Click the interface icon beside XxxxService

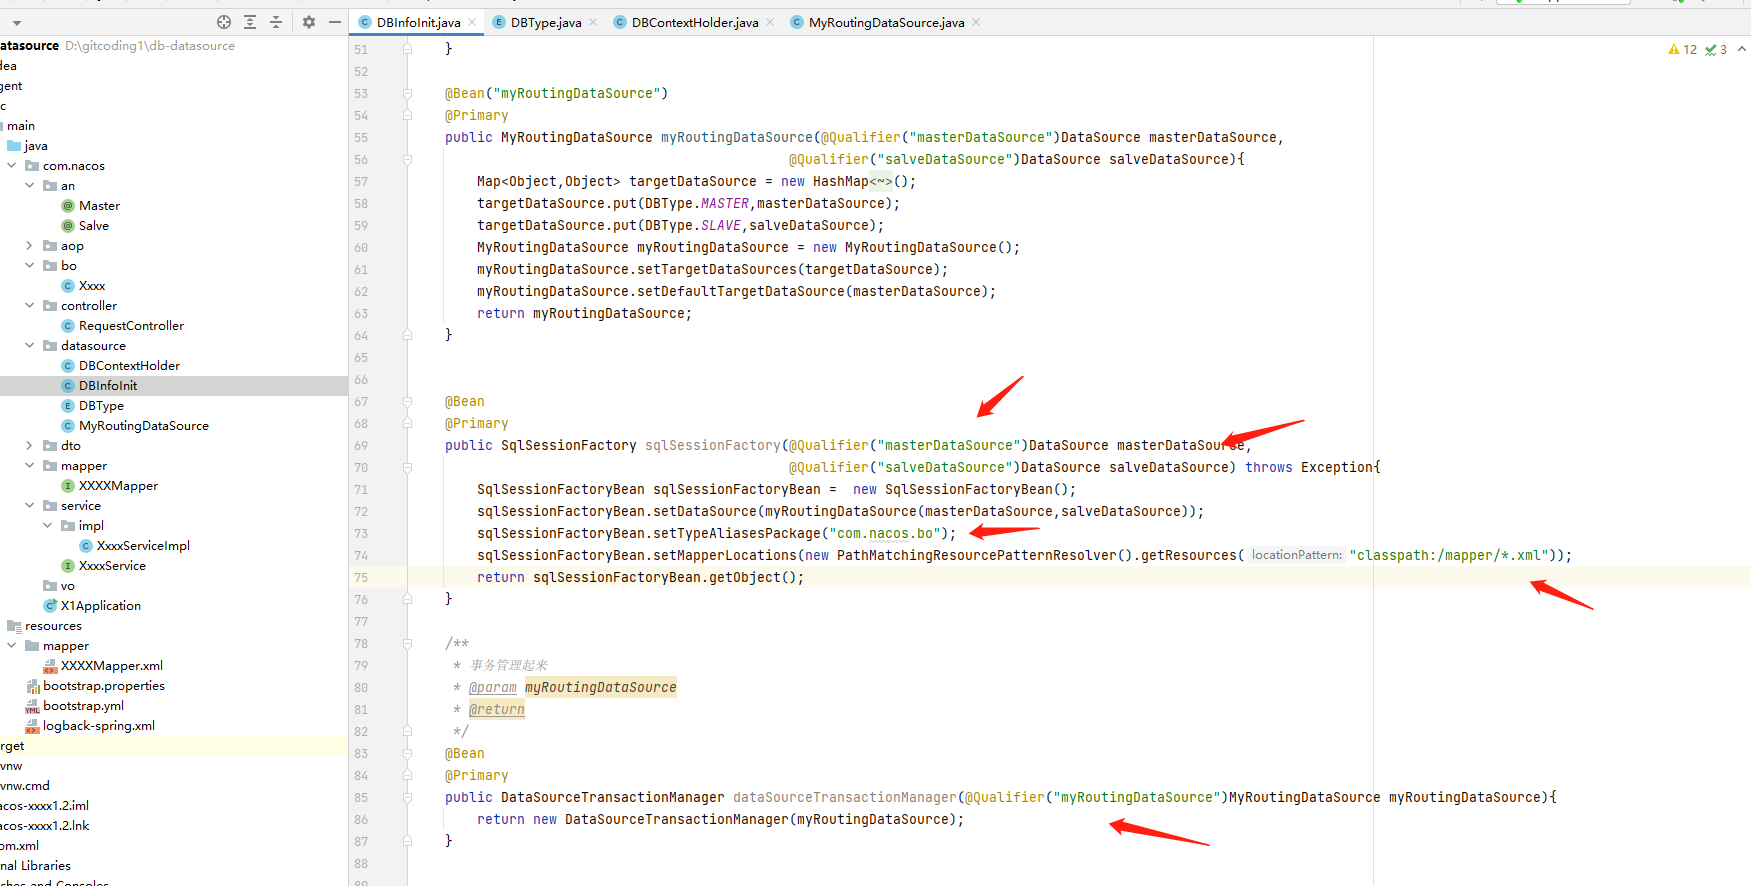[x=68, y=566]
